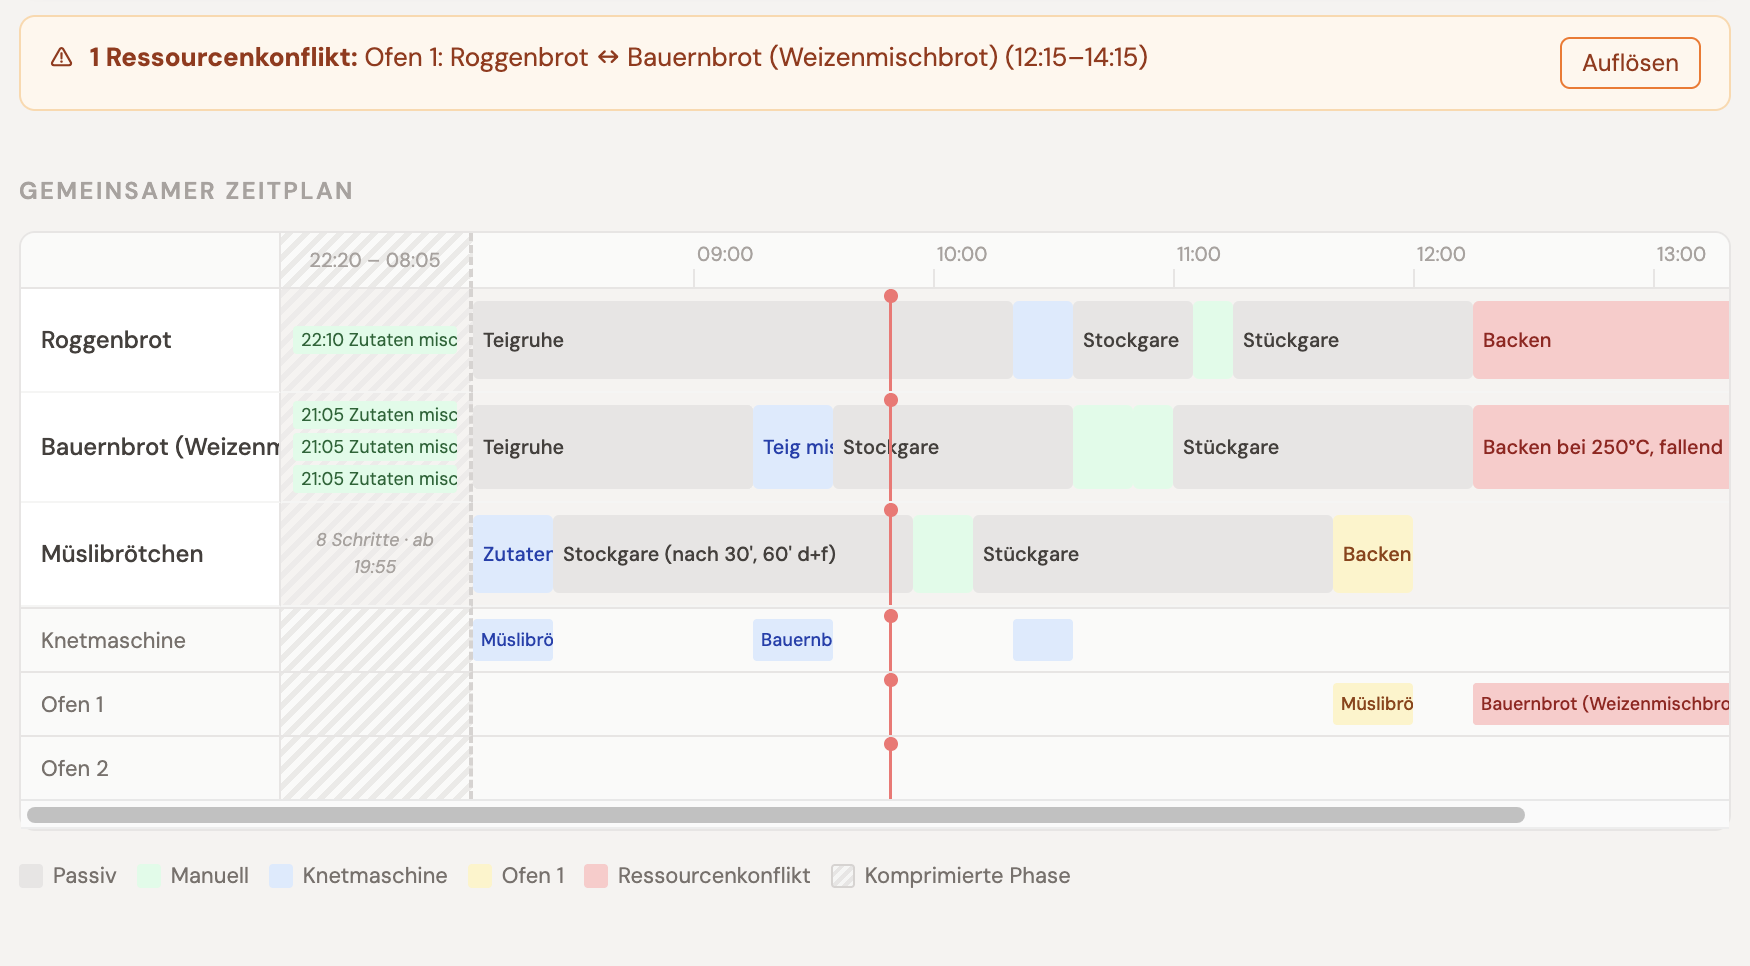
Task: Click the red current-time marker dot
Action: pos(891,296)
